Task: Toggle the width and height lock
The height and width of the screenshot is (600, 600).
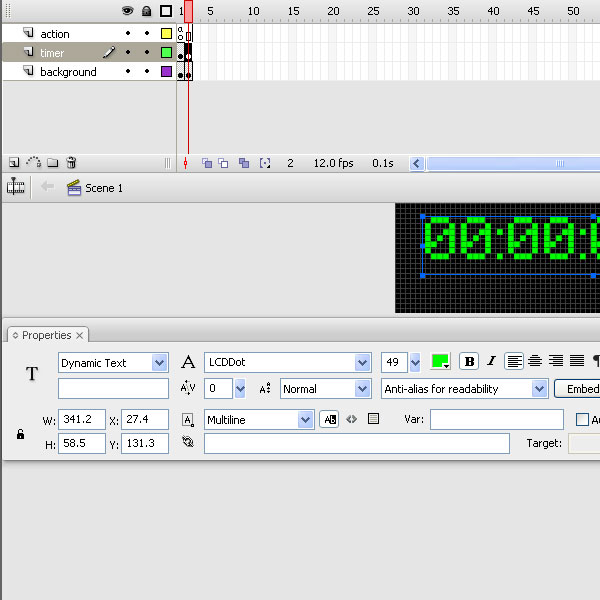Action: tap(21, 434)
